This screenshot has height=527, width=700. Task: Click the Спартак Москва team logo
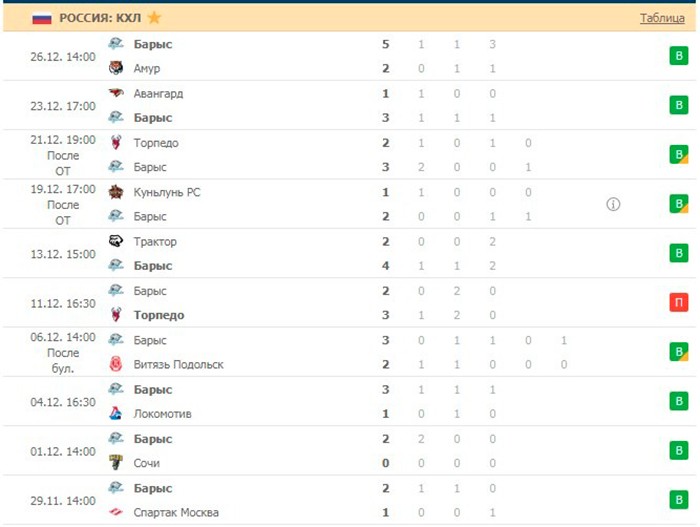(x=116, y=512)
